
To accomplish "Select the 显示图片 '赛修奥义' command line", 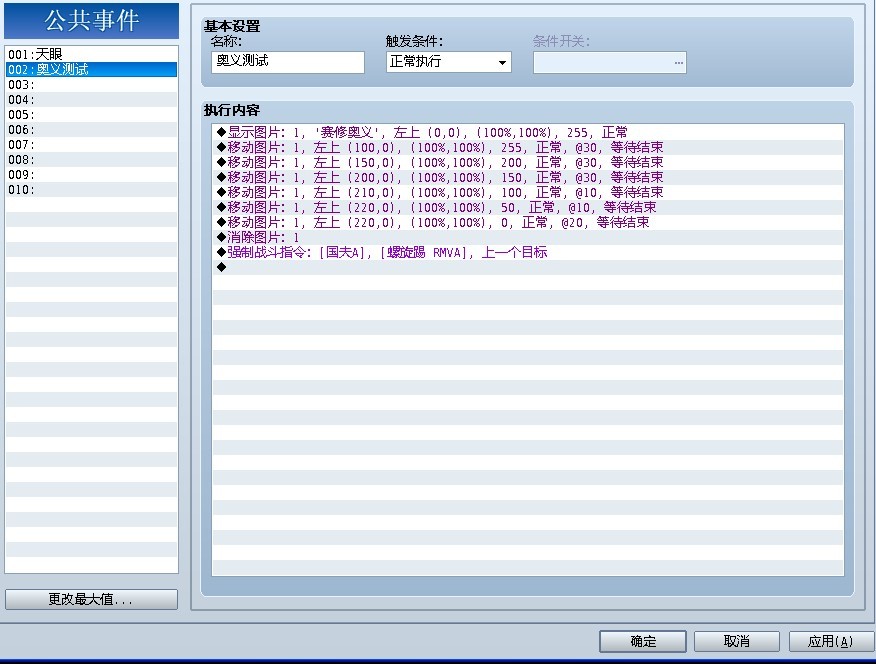I will click(x=527, y=132).
